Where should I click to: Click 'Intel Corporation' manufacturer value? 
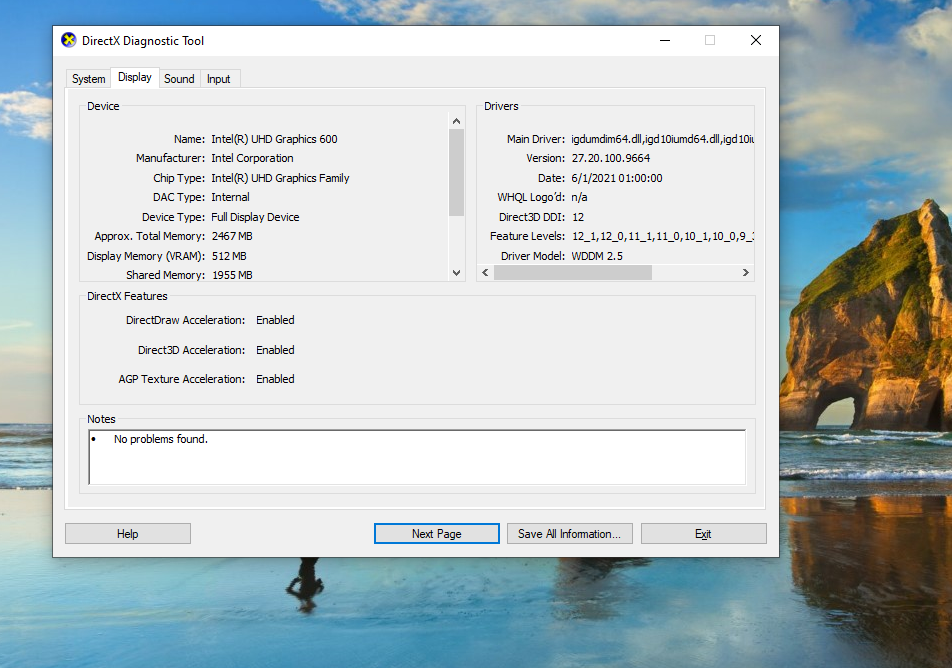252,158
